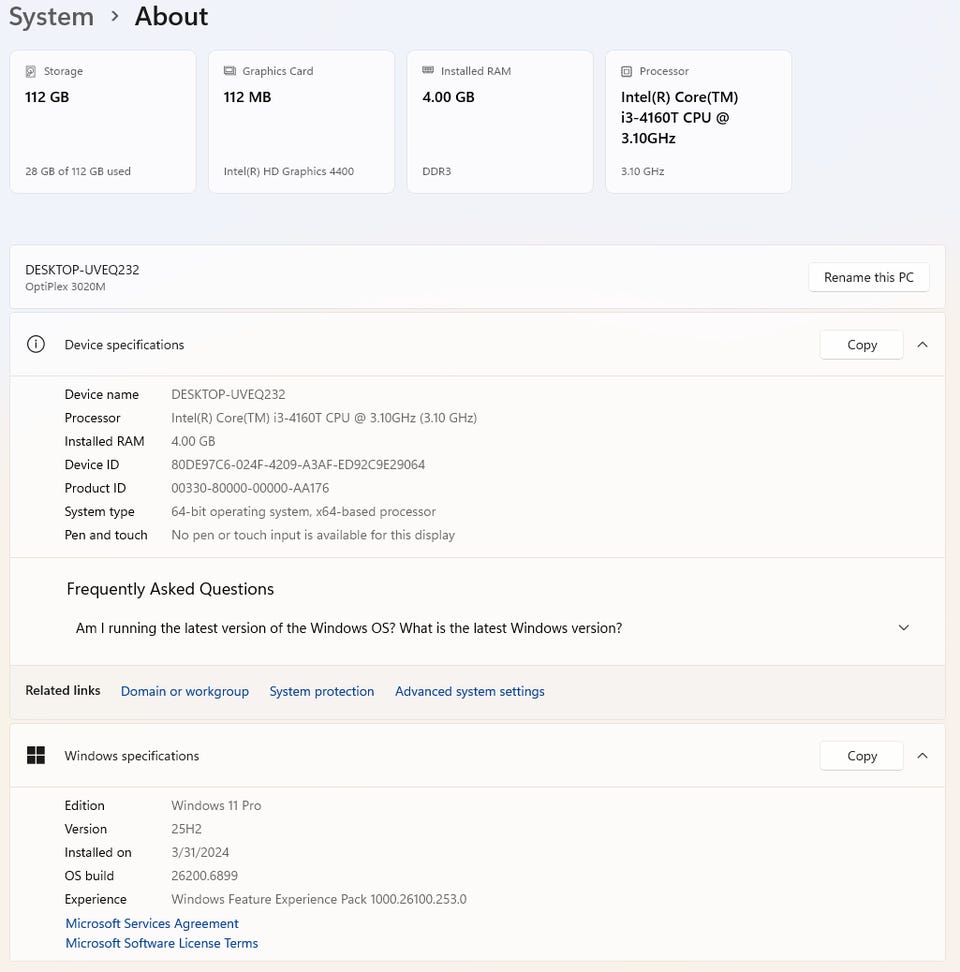The height and width of the screenshot is (972, 960).
Task: Click the Processor chip icon
Action: [x=627, y=72]
